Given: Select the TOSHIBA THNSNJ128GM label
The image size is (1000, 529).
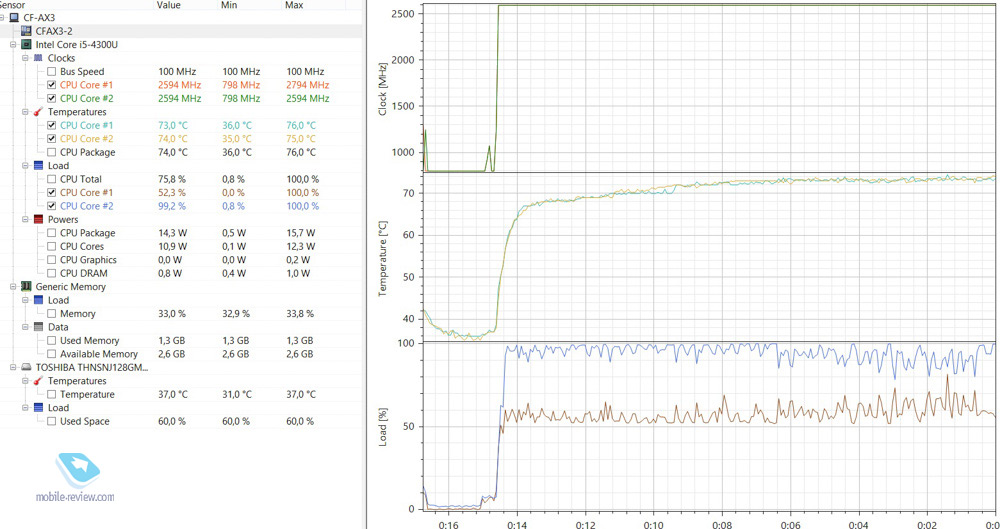Looking at the screenshot, I should 91,368.
